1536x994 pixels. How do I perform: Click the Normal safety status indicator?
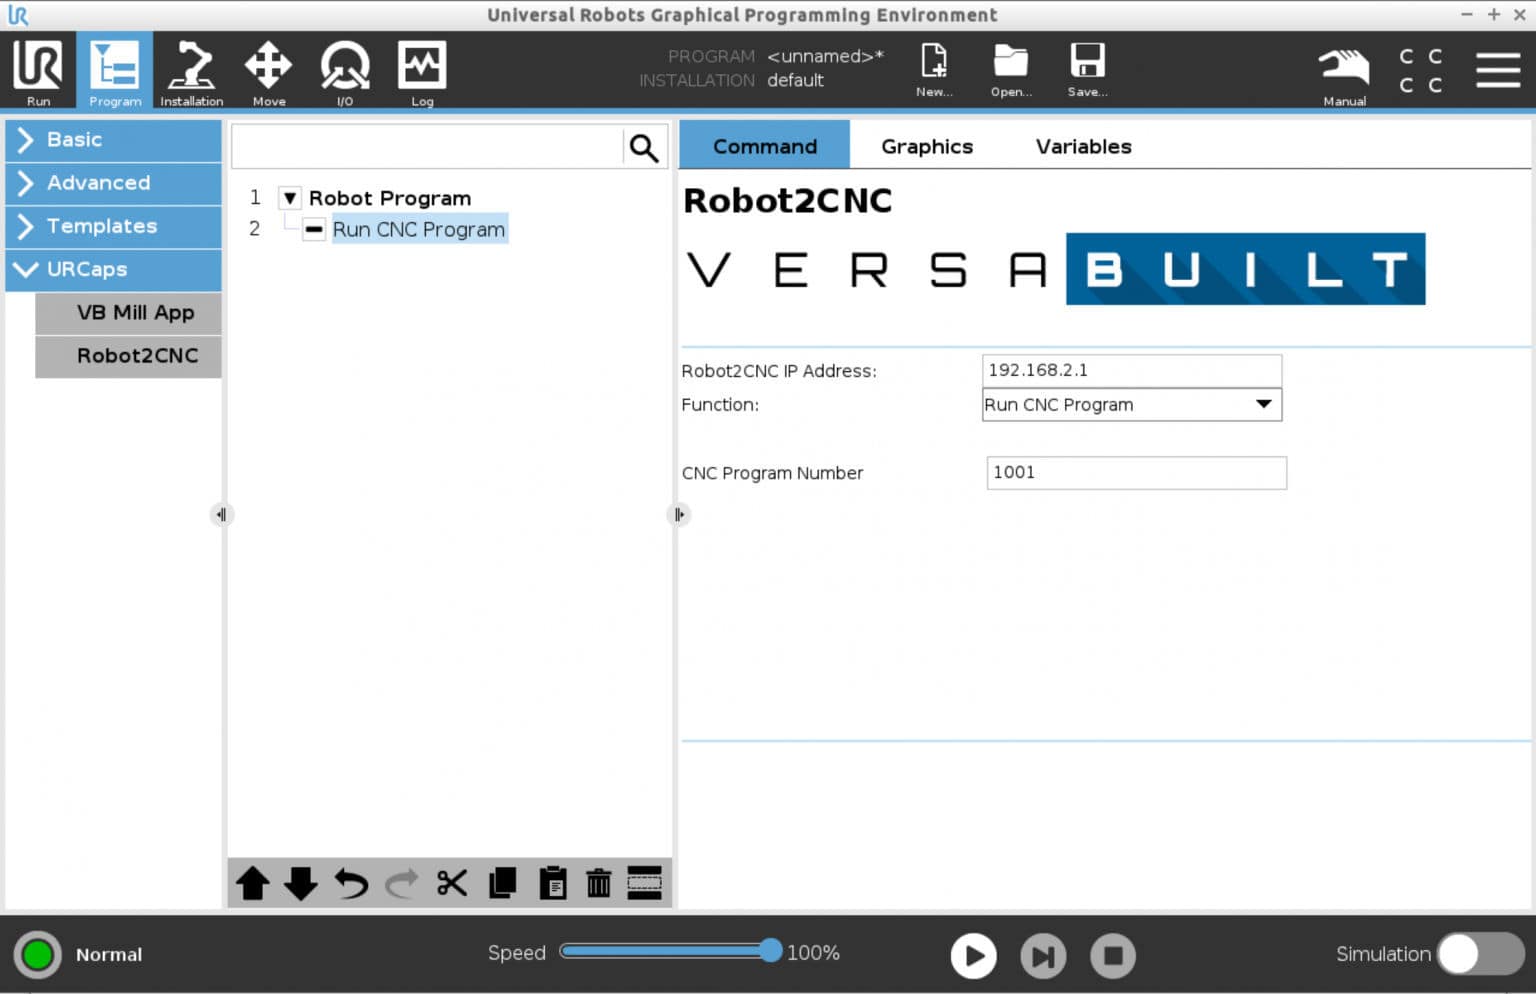(38, 955)
